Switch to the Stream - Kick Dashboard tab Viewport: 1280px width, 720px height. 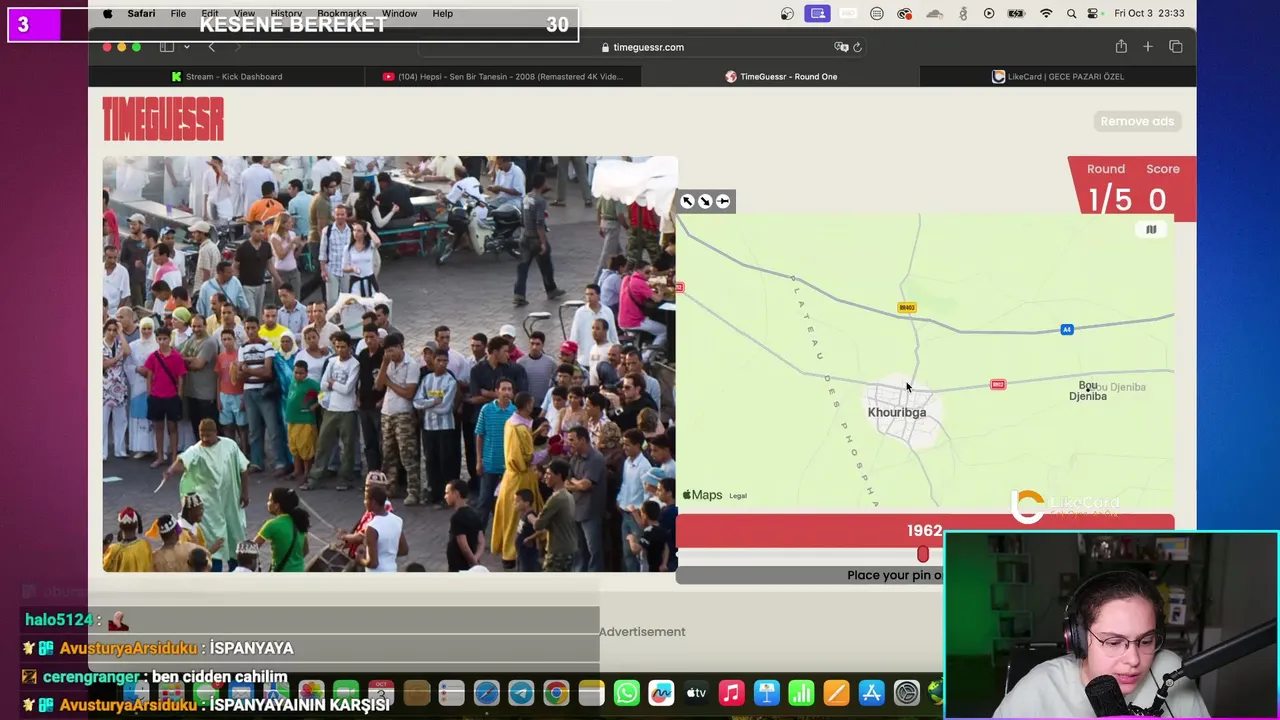(227, 76)
